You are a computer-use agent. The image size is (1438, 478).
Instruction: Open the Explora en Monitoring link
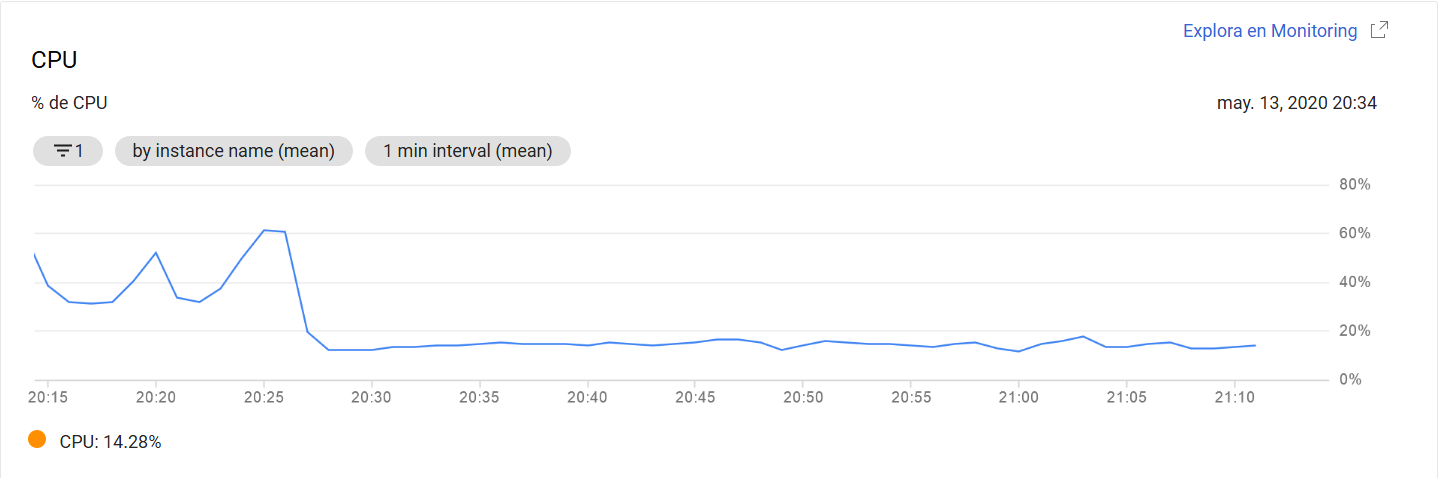pos(1270,31)
